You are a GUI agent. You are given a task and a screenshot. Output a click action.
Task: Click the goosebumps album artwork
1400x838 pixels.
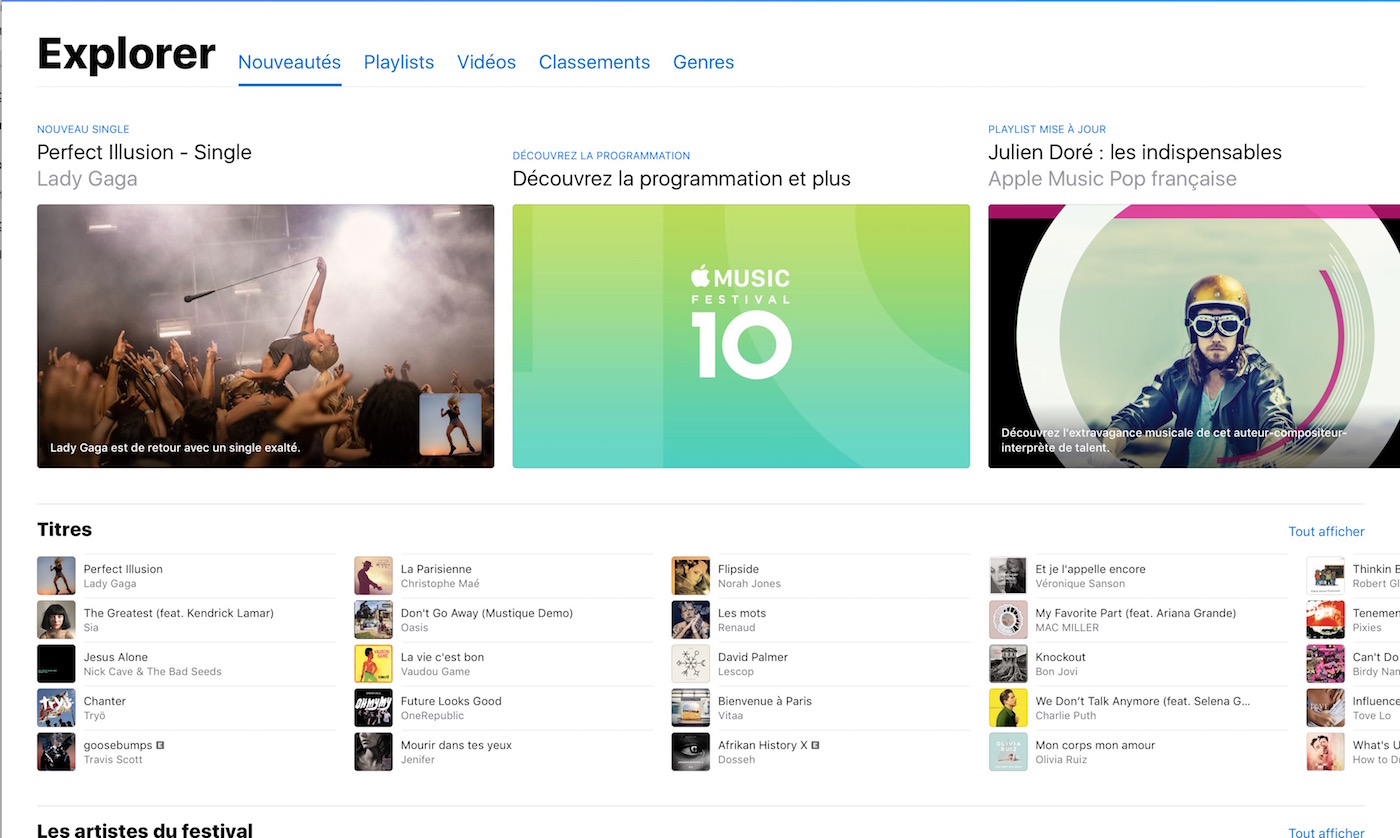pos(56,752)
